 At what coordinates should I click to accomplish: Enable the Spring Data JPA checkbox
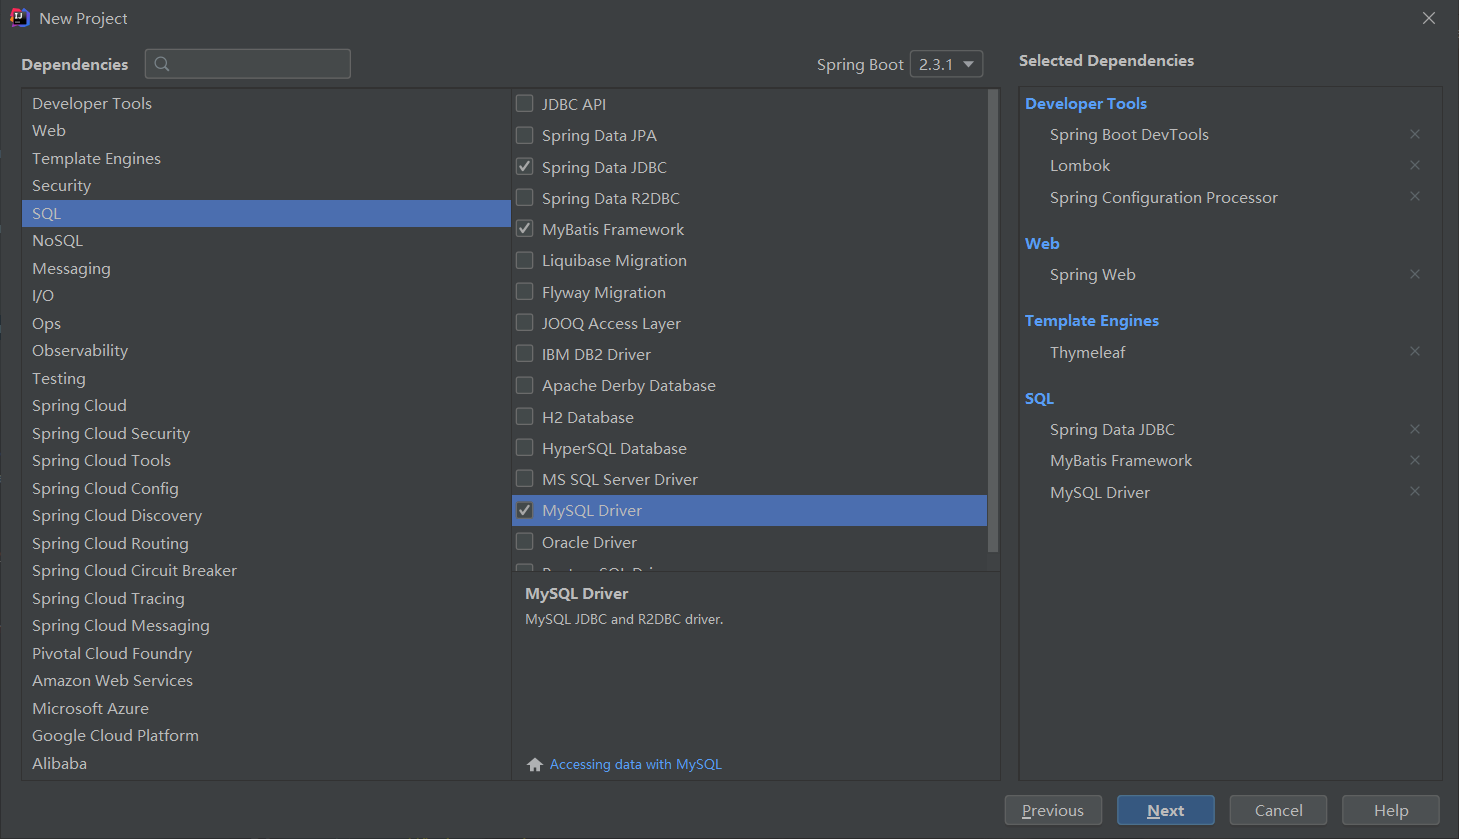click(524, 135)
